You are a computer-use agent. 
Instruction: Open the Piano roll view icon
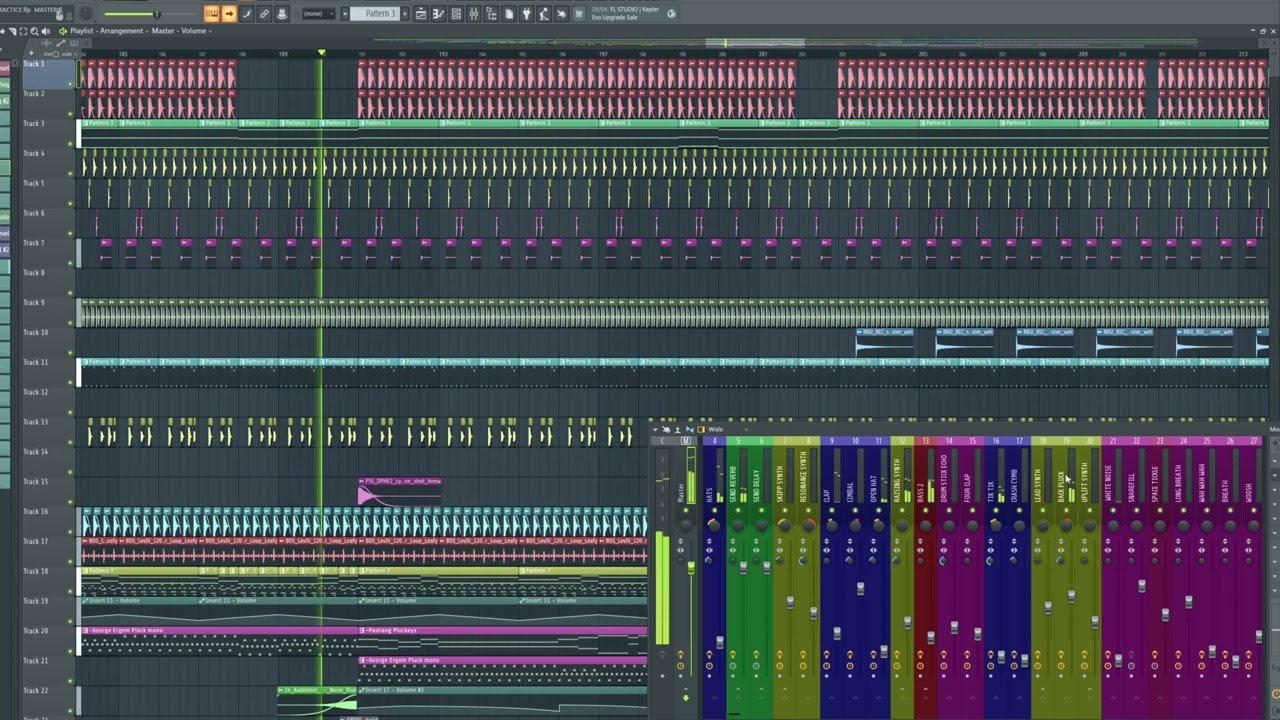(x=439, y=14)
